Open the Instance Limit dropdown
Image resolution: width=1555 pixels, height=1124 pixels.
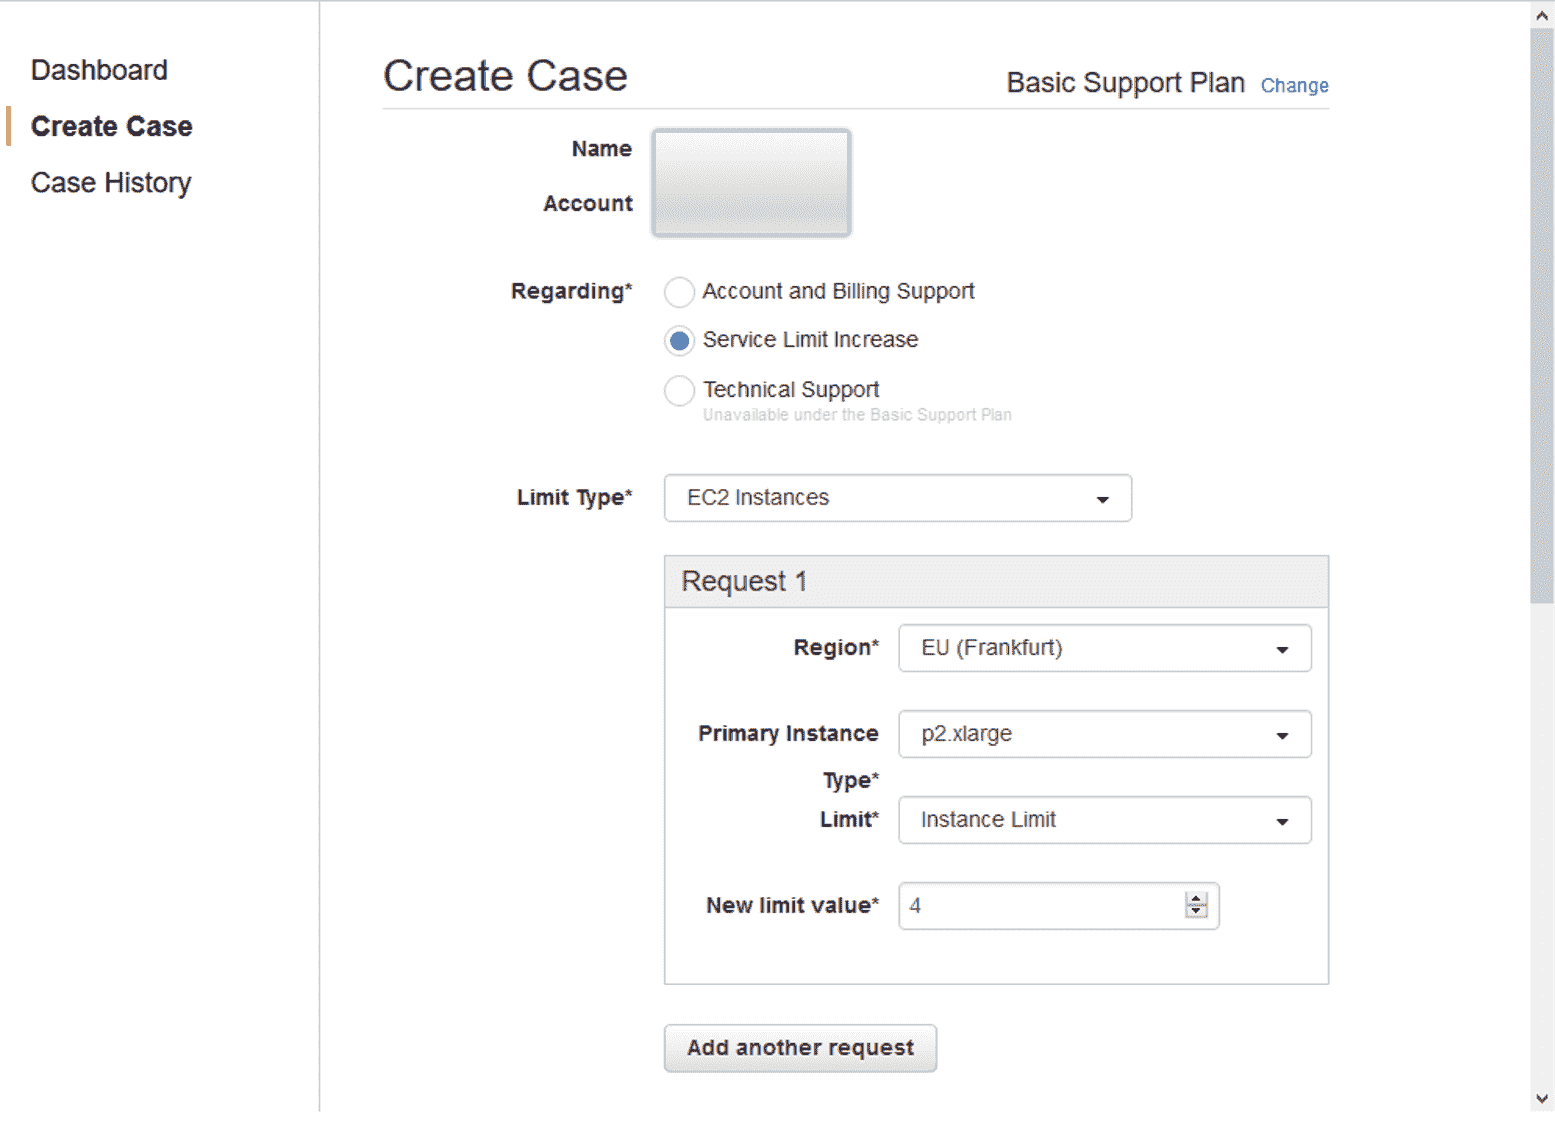point(1104,820)
